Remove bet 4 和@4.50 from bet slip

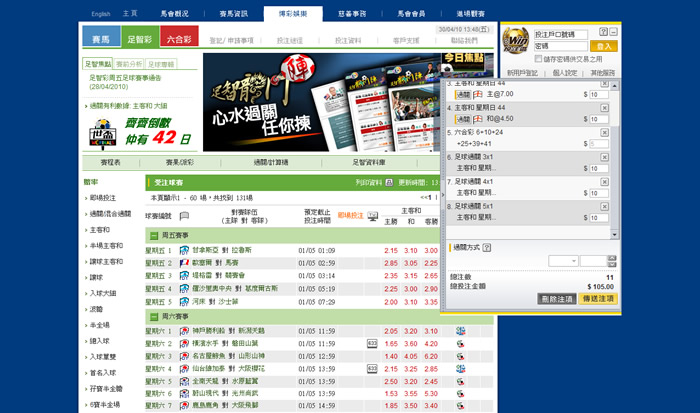click(604, 108)
